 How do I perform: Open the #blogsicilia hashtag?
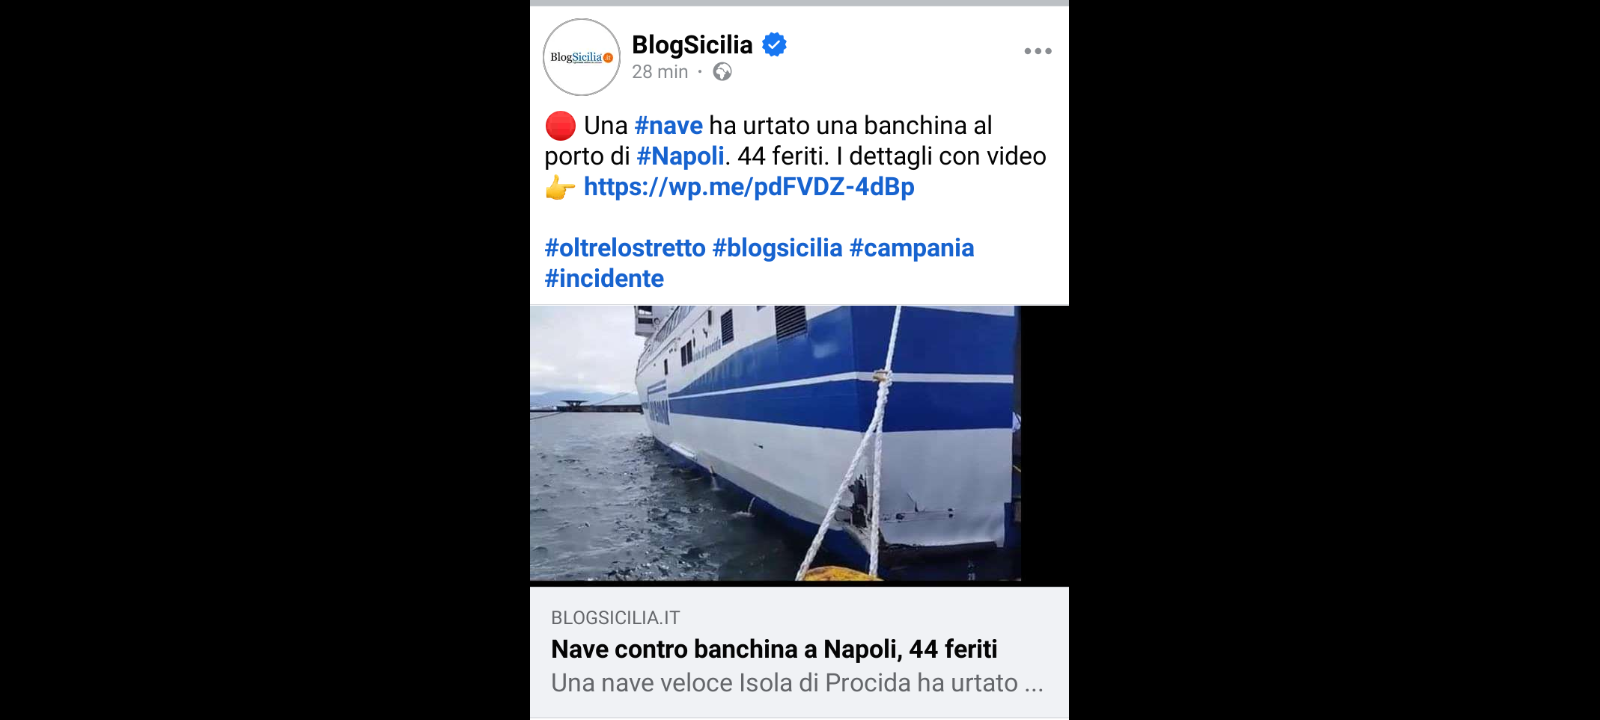coord(777,248)
